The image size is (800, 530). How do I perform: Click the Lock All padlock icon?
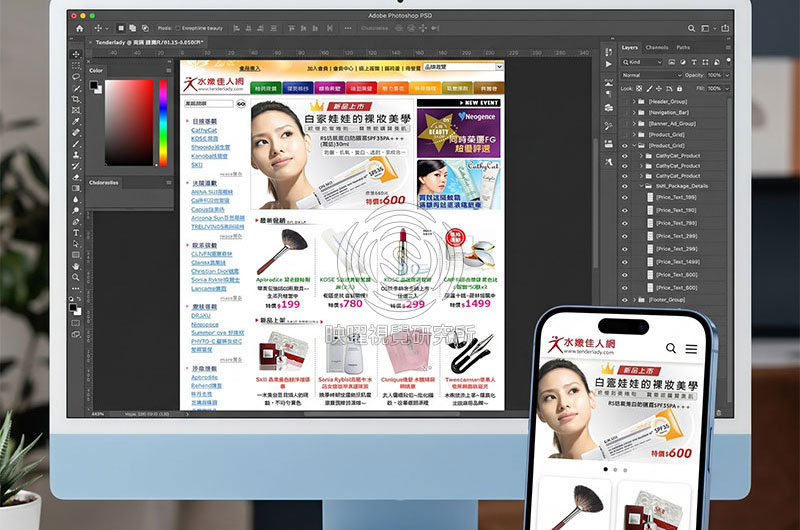tap(679, 89)
